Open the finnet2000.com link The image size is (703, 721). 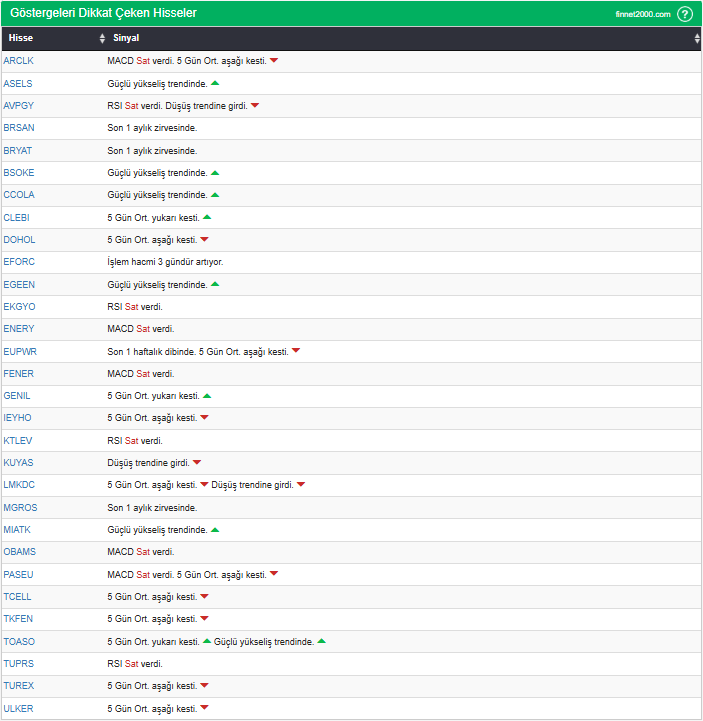tap(642, 14)
